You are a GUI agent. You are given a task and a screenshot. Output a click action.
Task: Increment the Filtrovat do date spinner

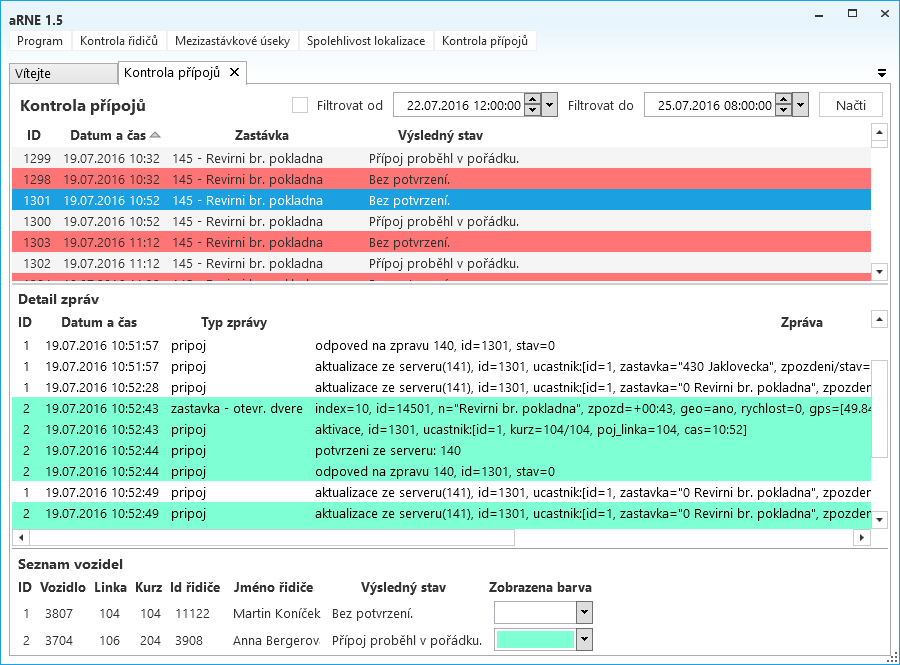[x=783, y=100]
